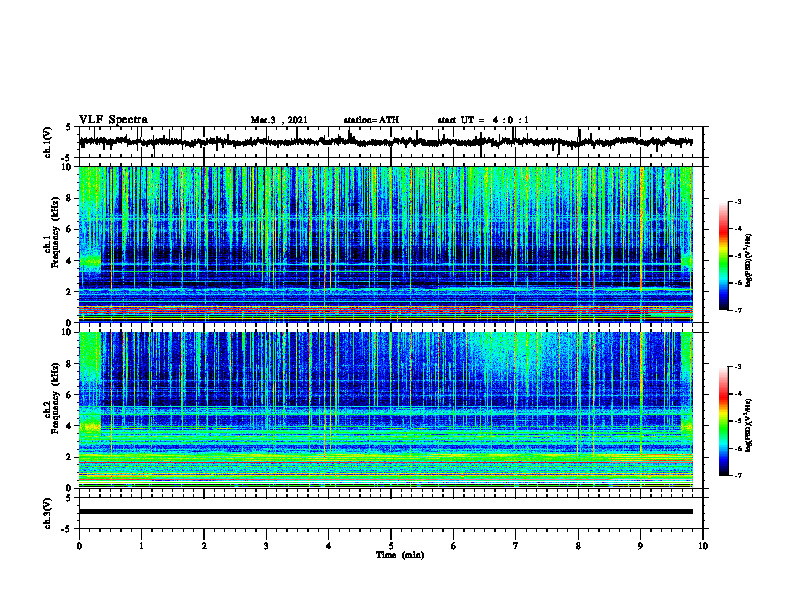Screen dimensions: 792x612
Task: Click the ch.1 spectrogram color scale bar
Action: (x=723, y=256)
